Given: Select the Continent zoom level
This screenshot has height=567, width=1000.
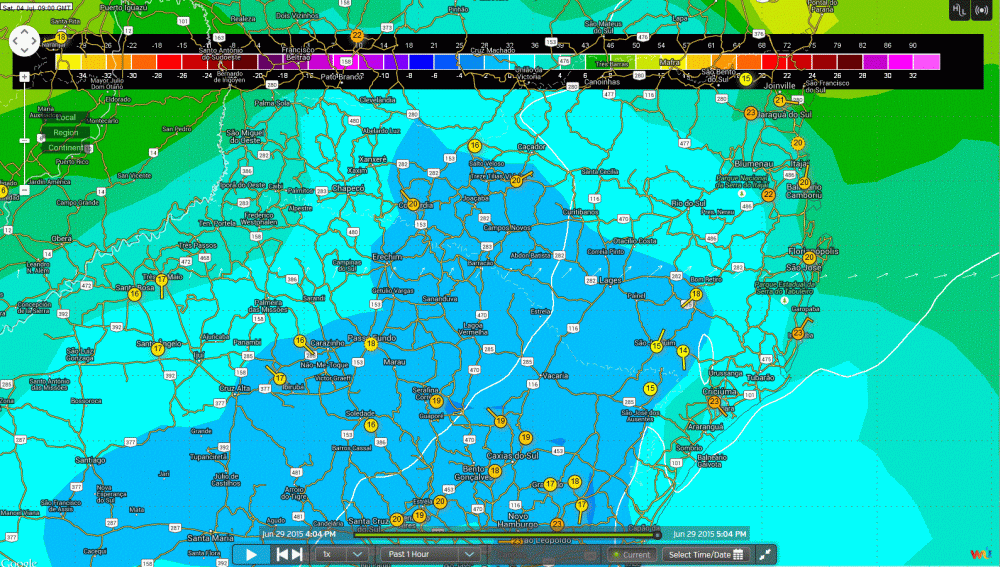Looking at the screenshot, I should point(66,147).
